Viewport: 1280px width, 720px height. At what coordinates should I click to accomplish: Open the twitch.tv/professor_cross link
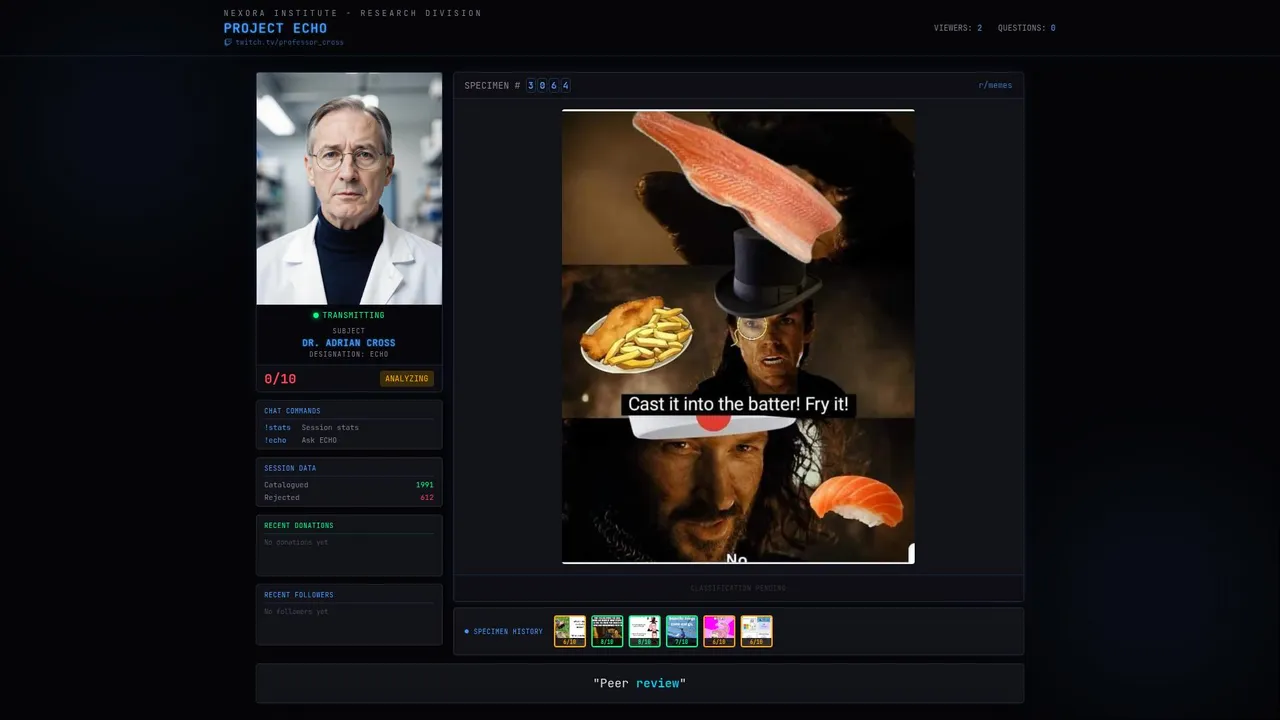point(289,42)
